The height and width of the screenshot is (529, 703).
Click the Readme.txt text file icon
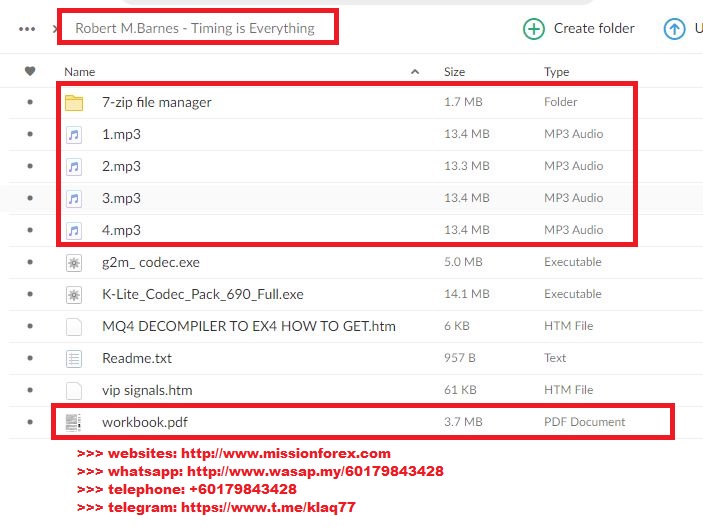point(74,359)
